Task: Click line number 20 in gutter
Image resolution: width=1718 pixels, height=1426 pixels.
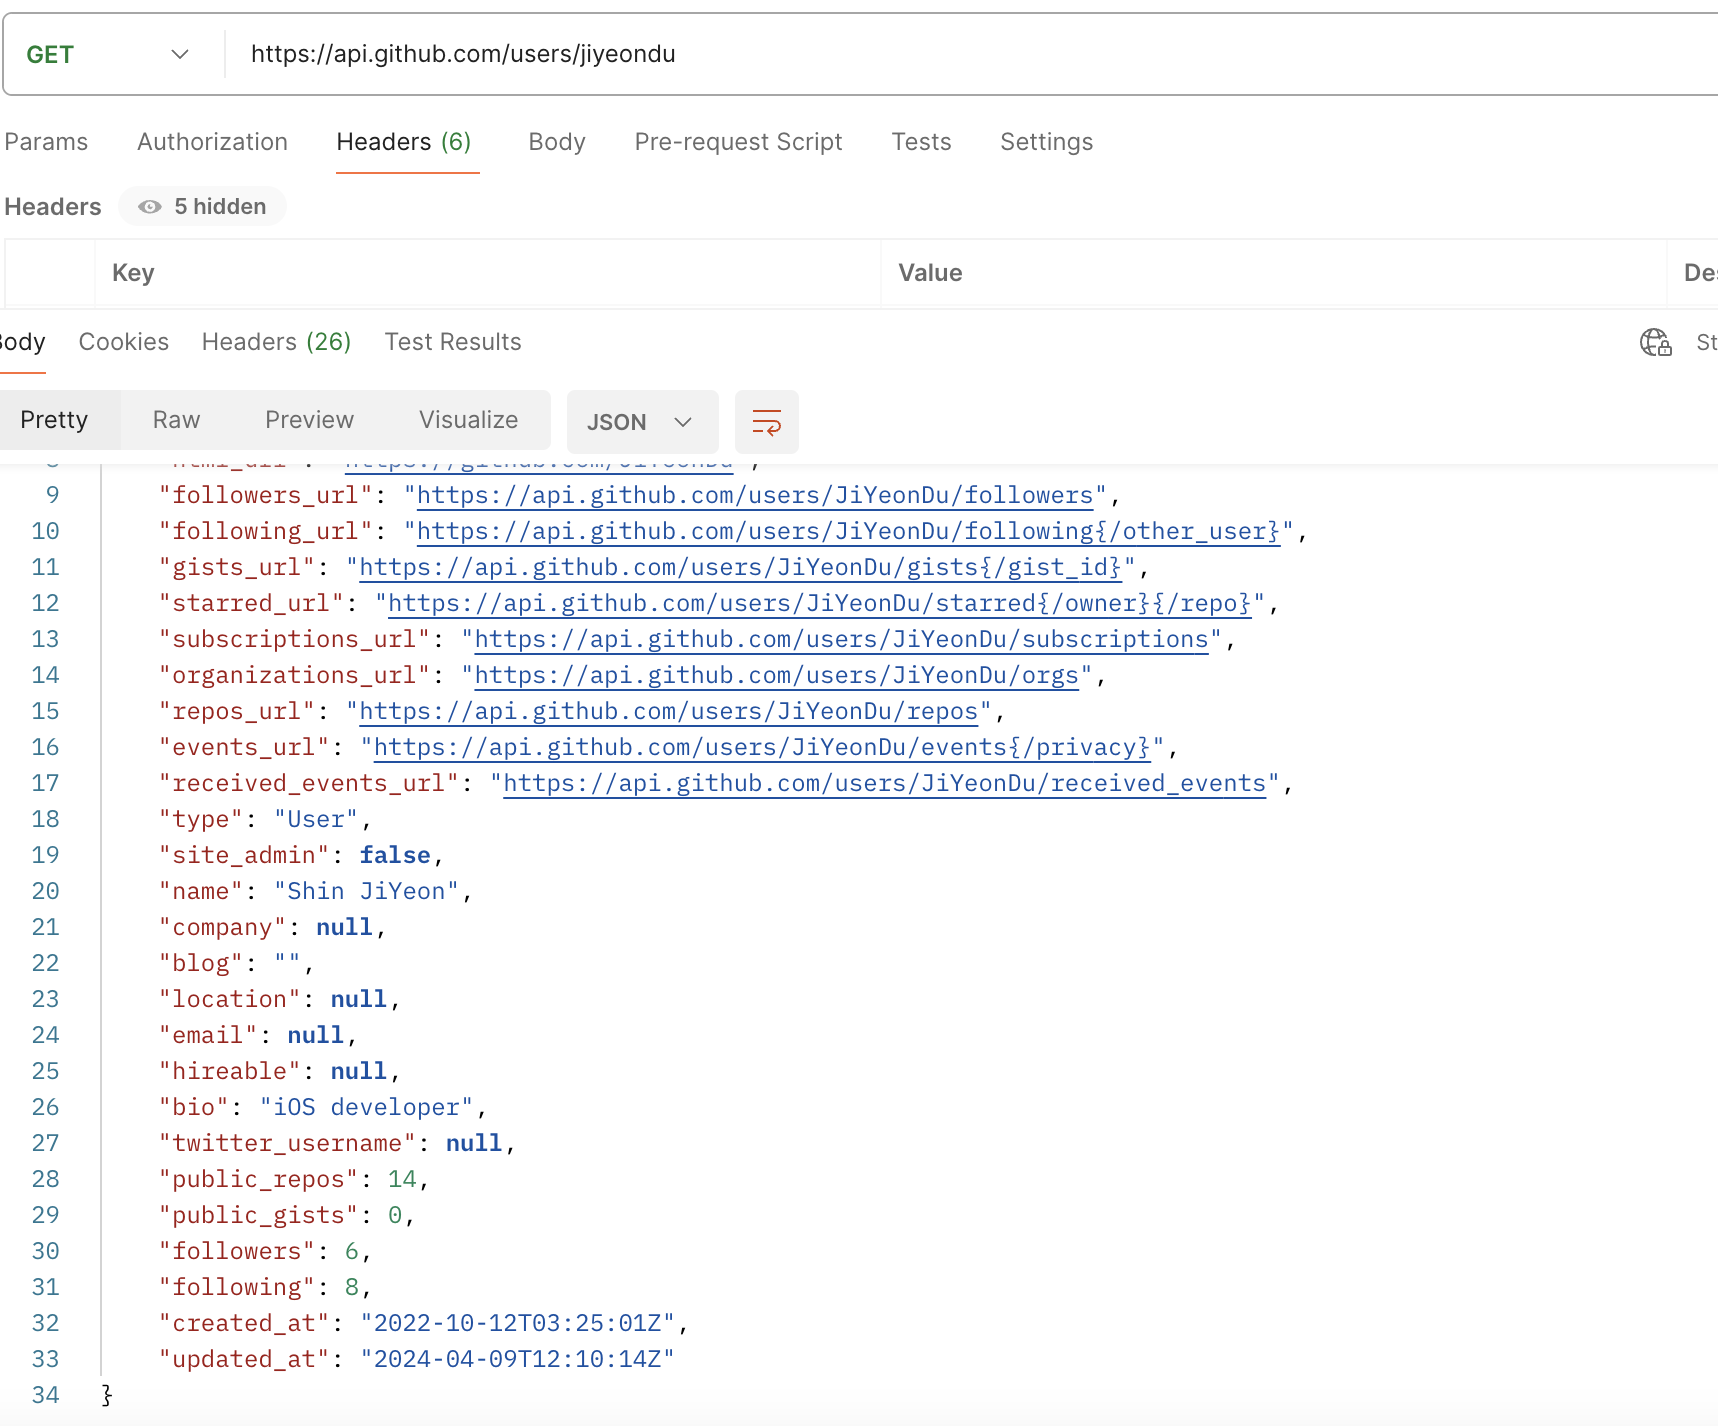Action: [x=45, y=891]
